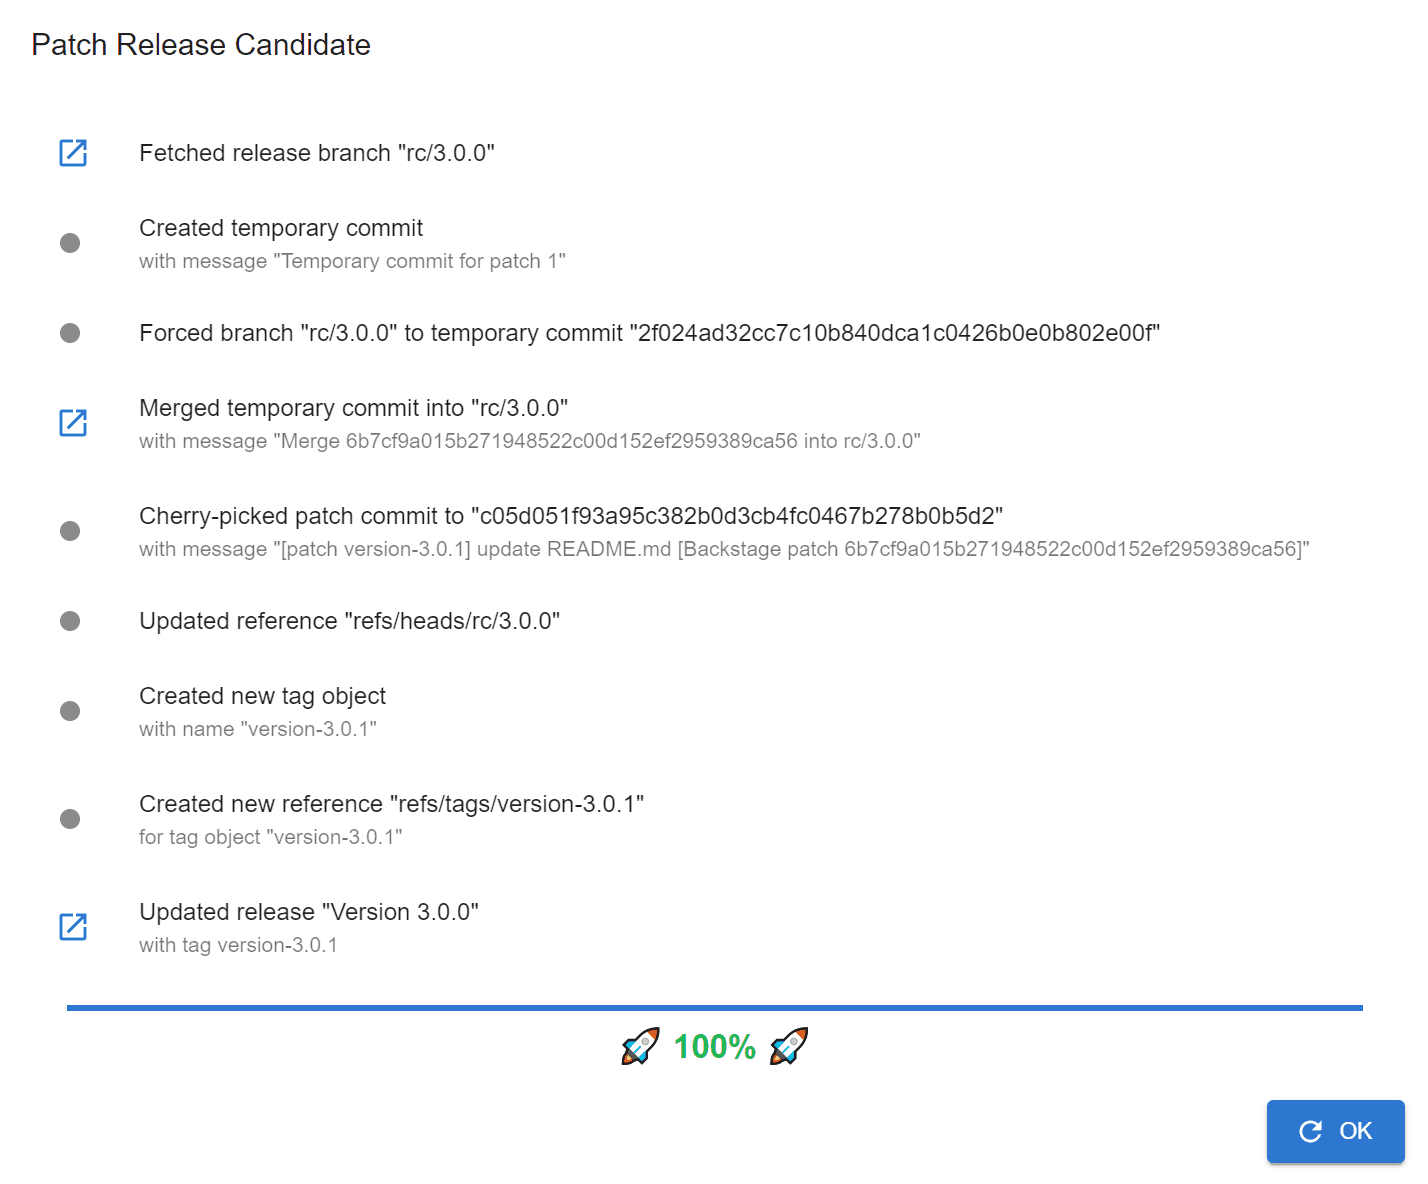
Task: Select the 'Fetched release branch "rc/3.0.0"' text
Action: (x=317, y=153)
